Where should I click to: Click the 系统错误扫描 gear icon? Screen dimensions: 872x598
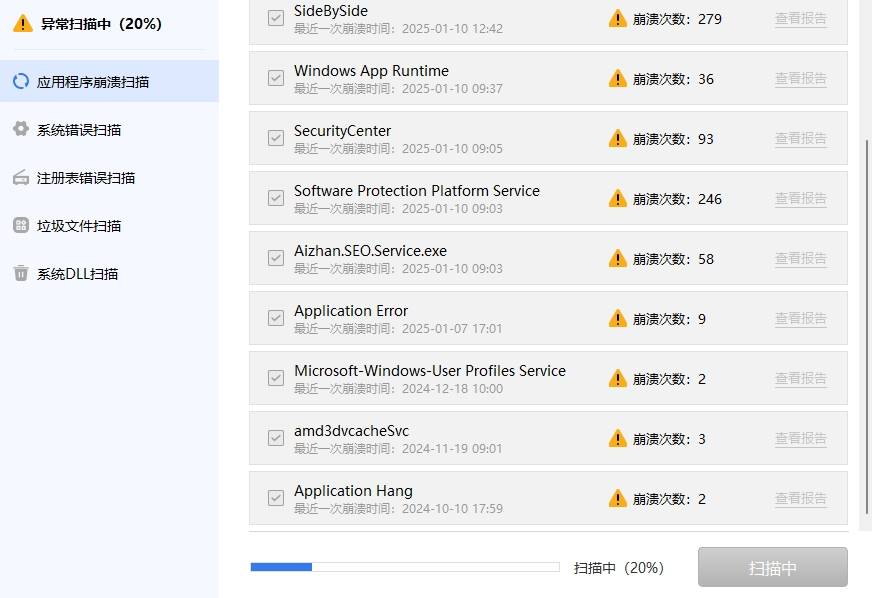point(20,129)
